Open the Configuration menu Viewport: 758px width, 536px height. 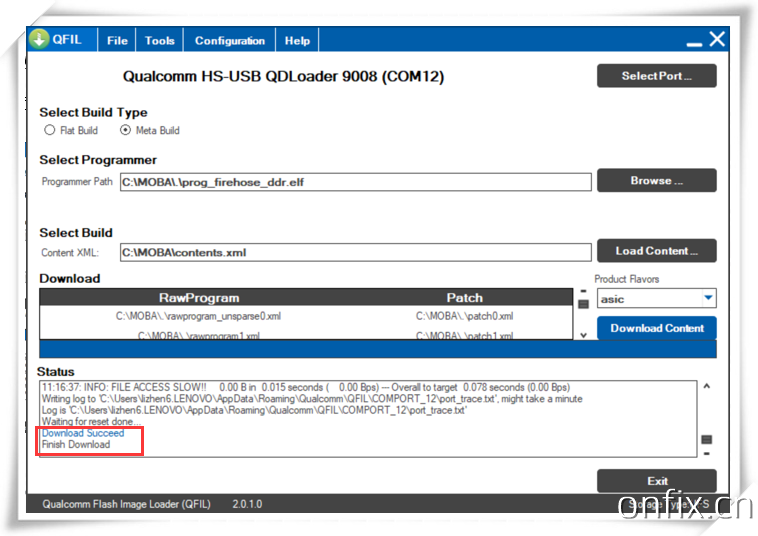pyautogui.click(x=229, y=41)
